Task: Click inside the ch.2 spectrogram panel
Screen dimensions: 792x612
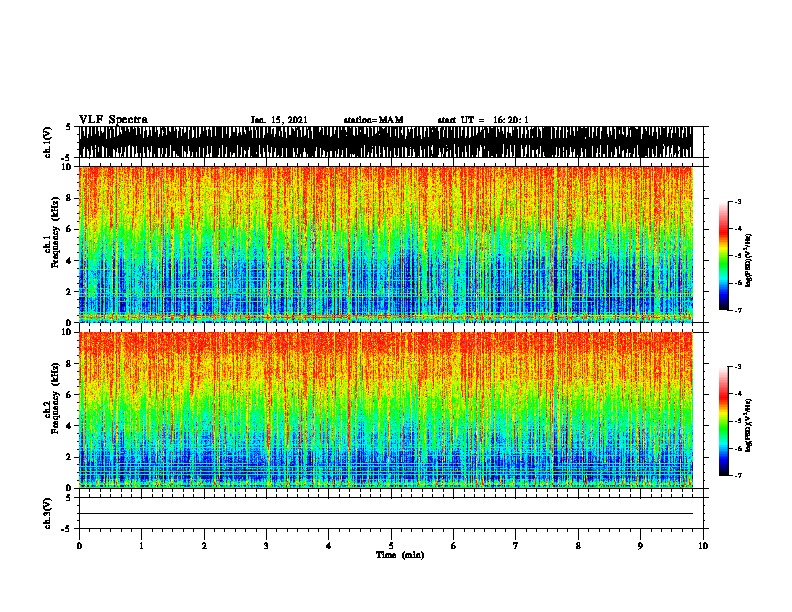Action: 386,410
